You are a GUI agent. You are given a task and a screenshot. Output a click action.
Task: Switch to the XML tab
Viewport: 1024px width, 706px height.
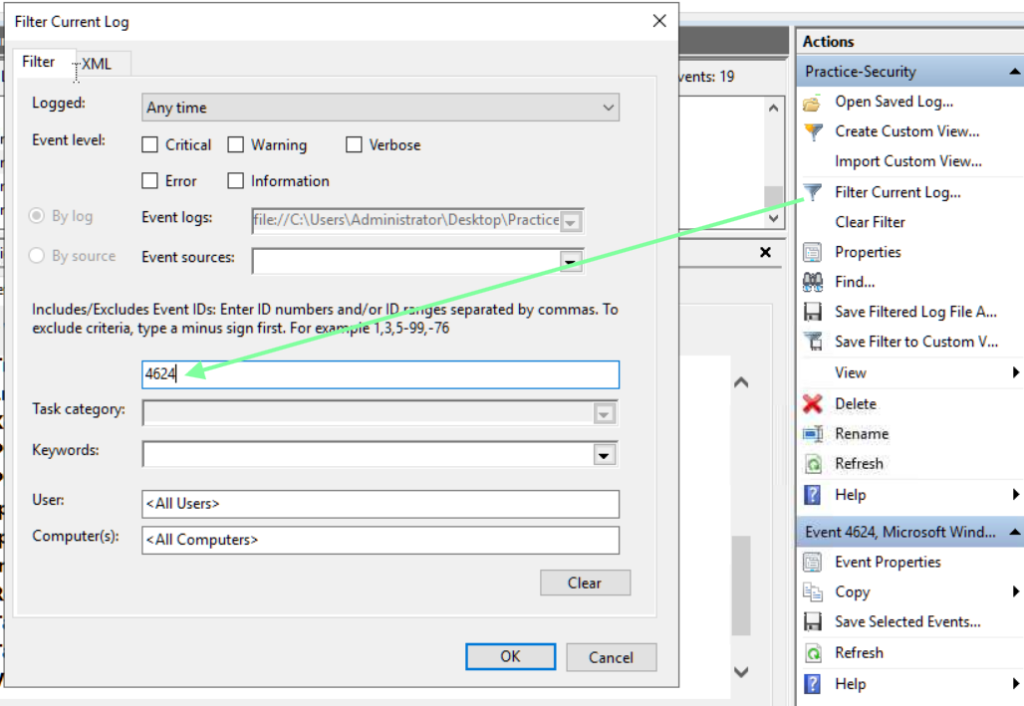click(97, 64)
